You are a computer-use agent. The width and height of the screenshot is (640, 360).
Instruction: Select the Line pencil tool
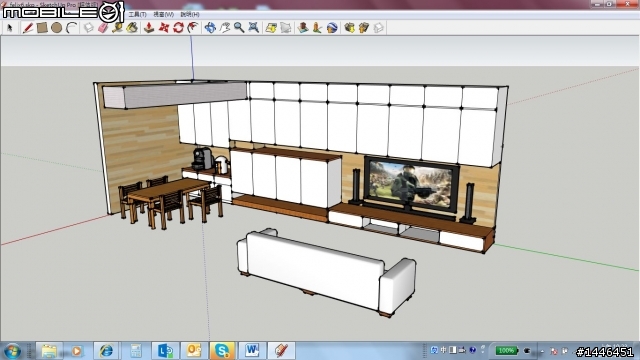pos(27,28)
